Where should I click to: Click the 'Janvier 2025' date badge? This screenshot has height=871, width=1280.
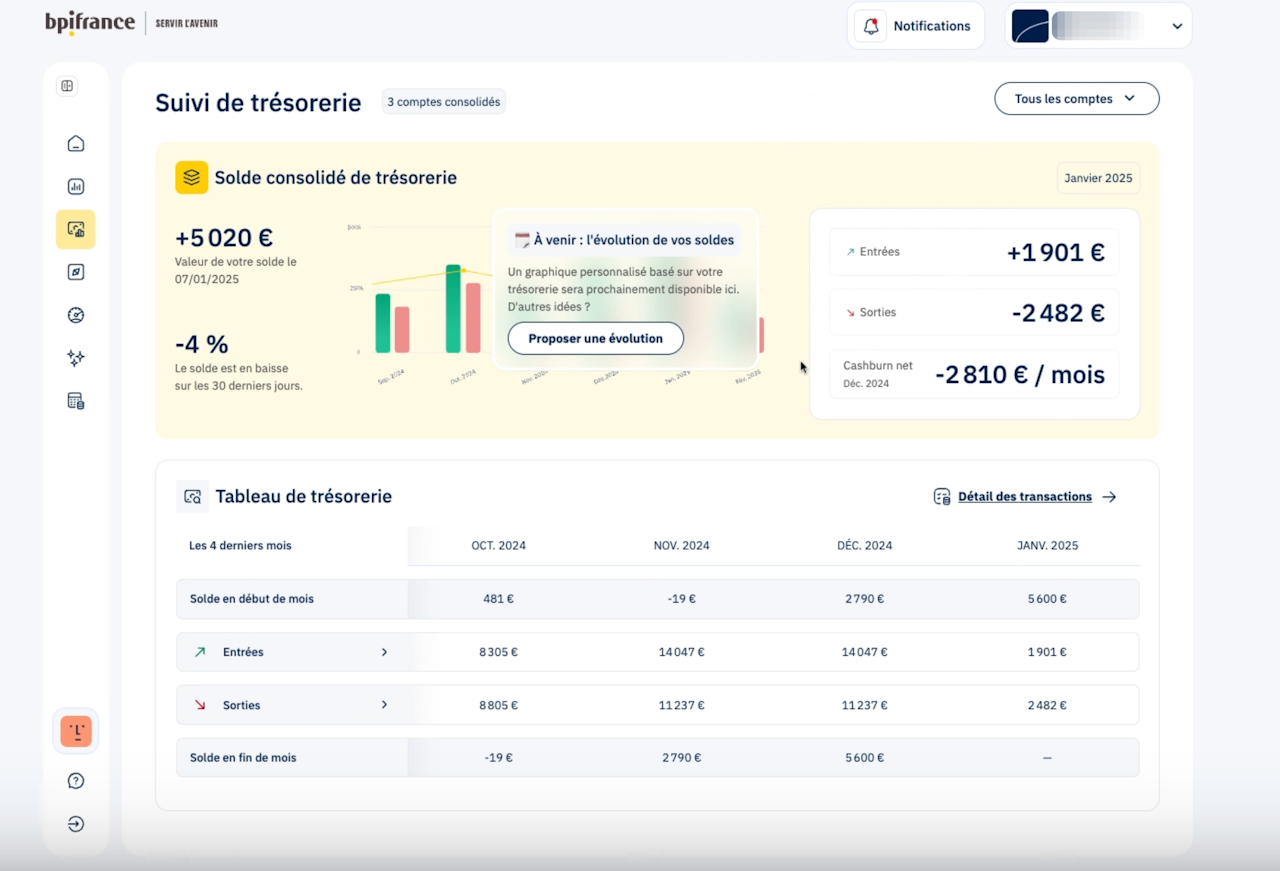pyautogui.click(x=1098, y=178)
